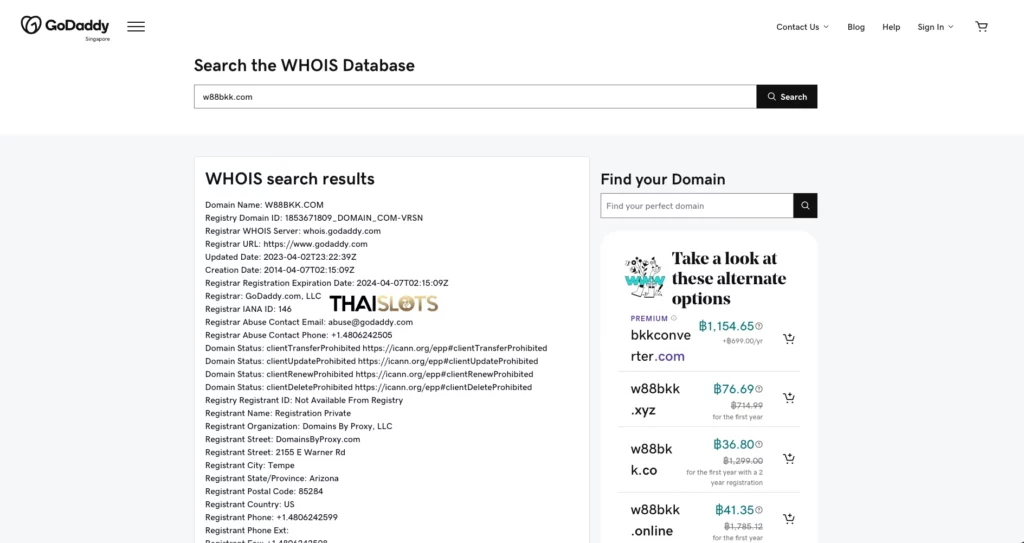Click the THAISLOTS logo image
The image size is (1024, 543).
coord(384,303)
